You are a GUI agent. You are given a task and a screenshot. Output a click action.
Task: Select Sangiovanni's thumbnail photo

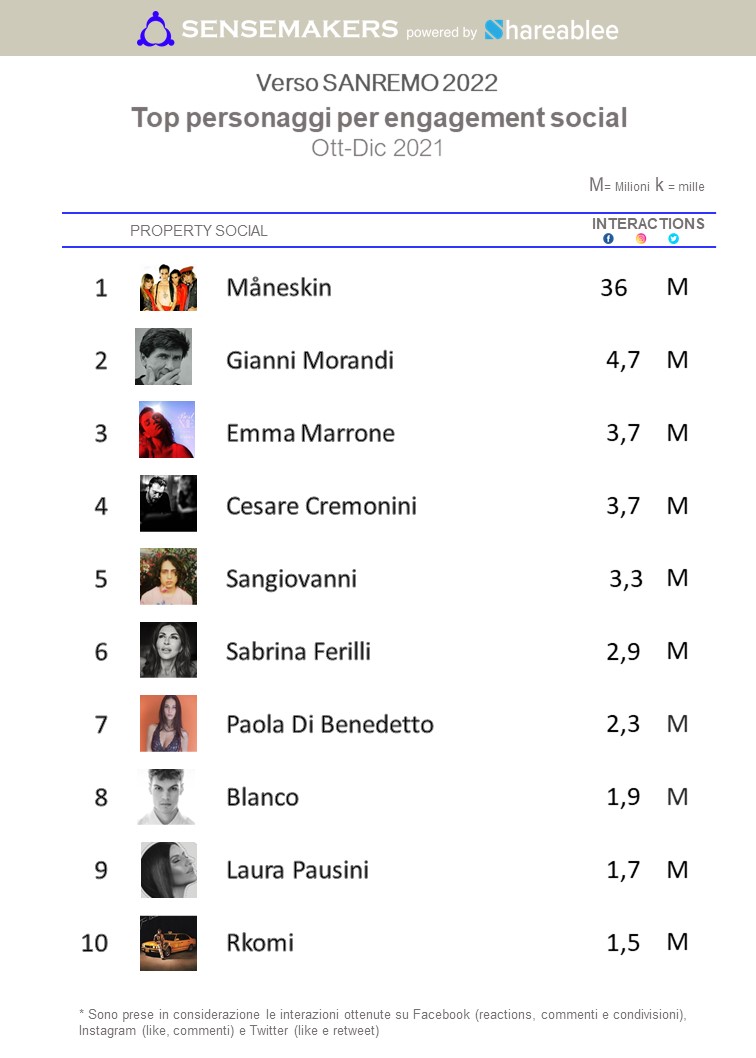click(168, 576)
